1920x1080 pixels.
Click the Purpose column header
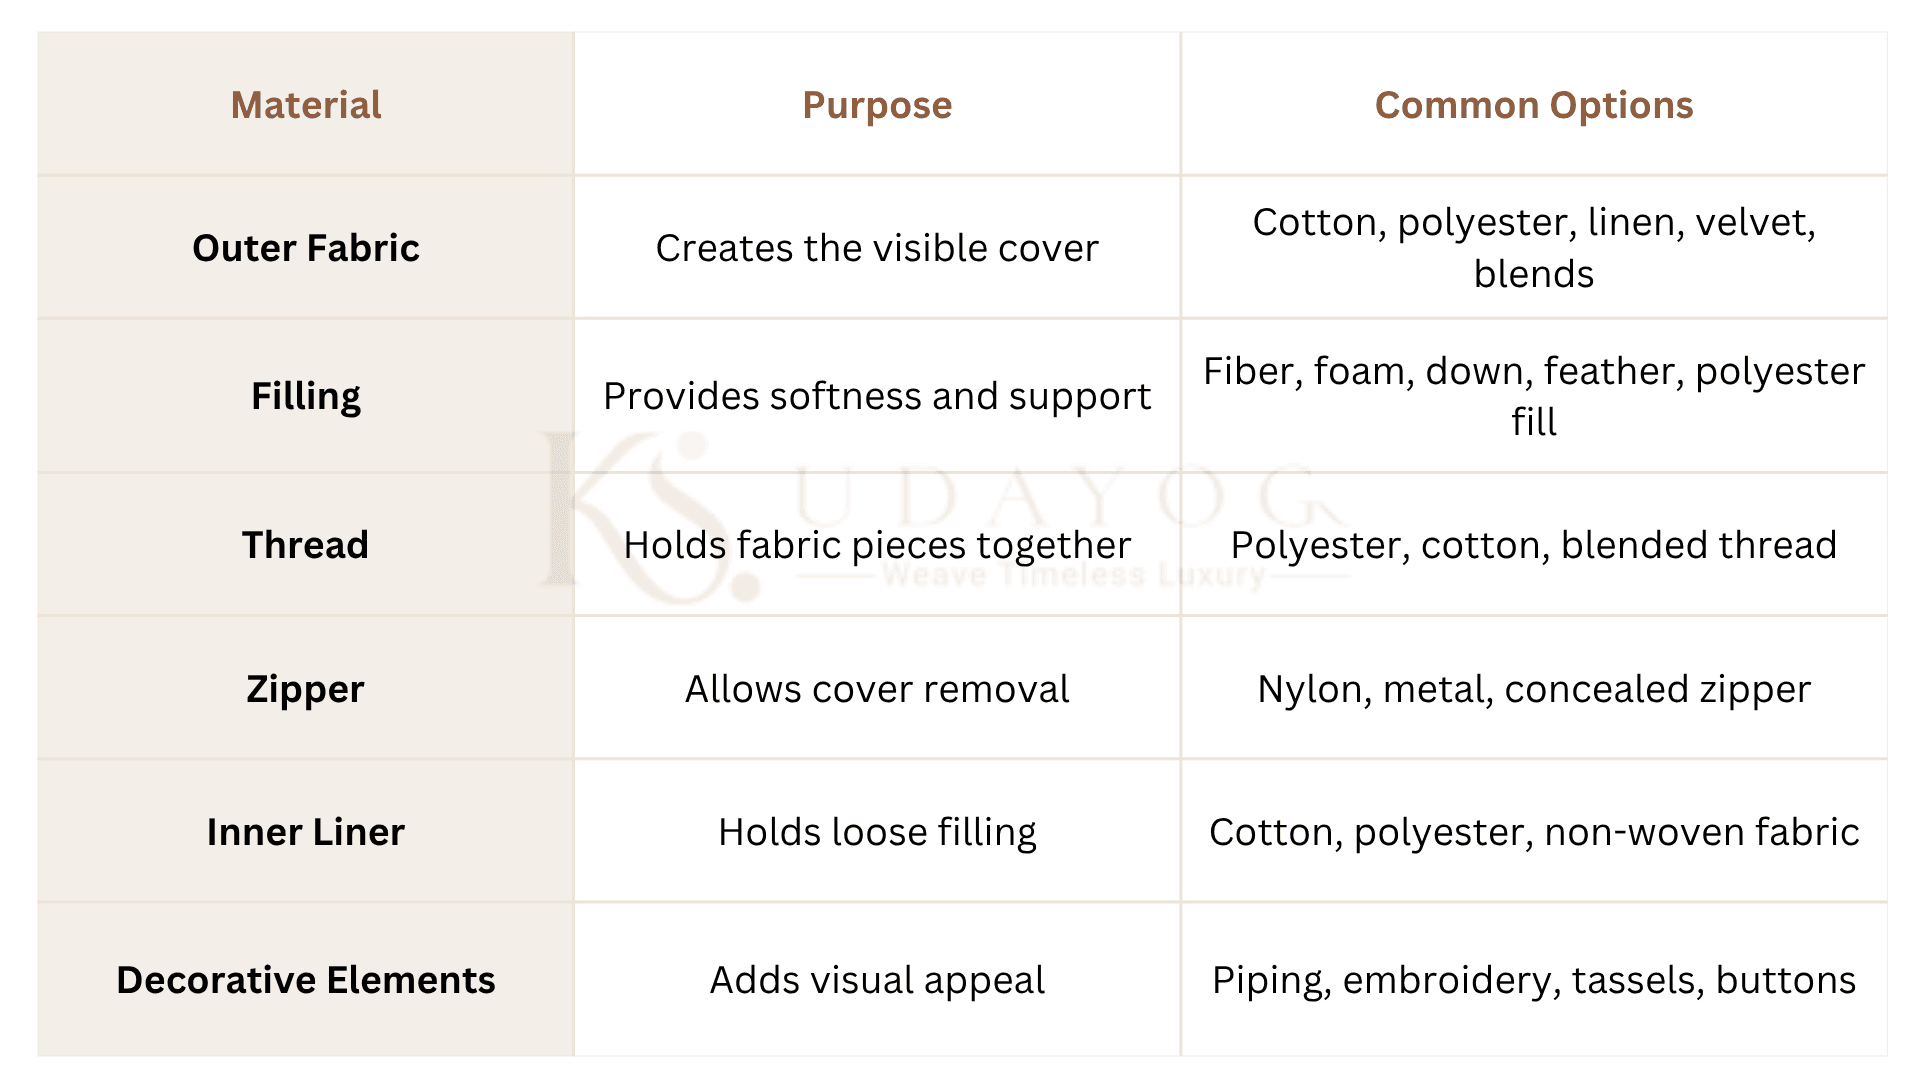click(x=877, y=105)
